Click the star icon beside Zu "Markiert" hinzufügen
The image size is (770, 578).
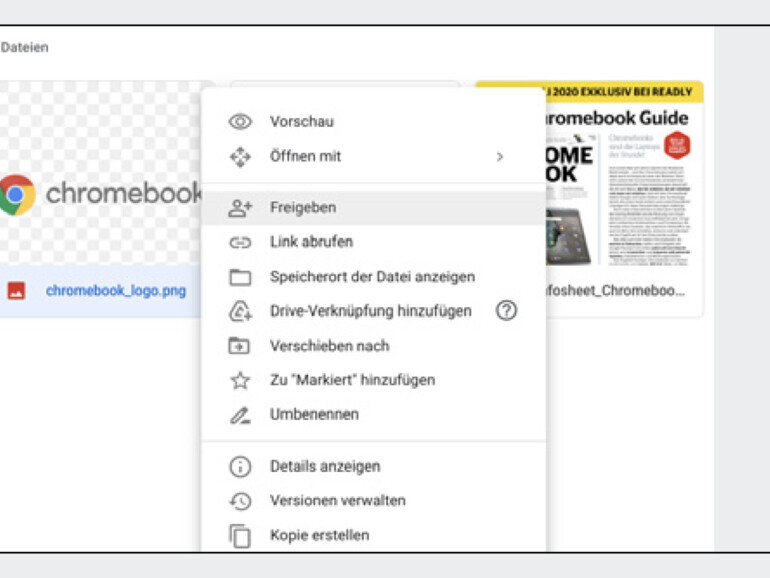[240, 380]
